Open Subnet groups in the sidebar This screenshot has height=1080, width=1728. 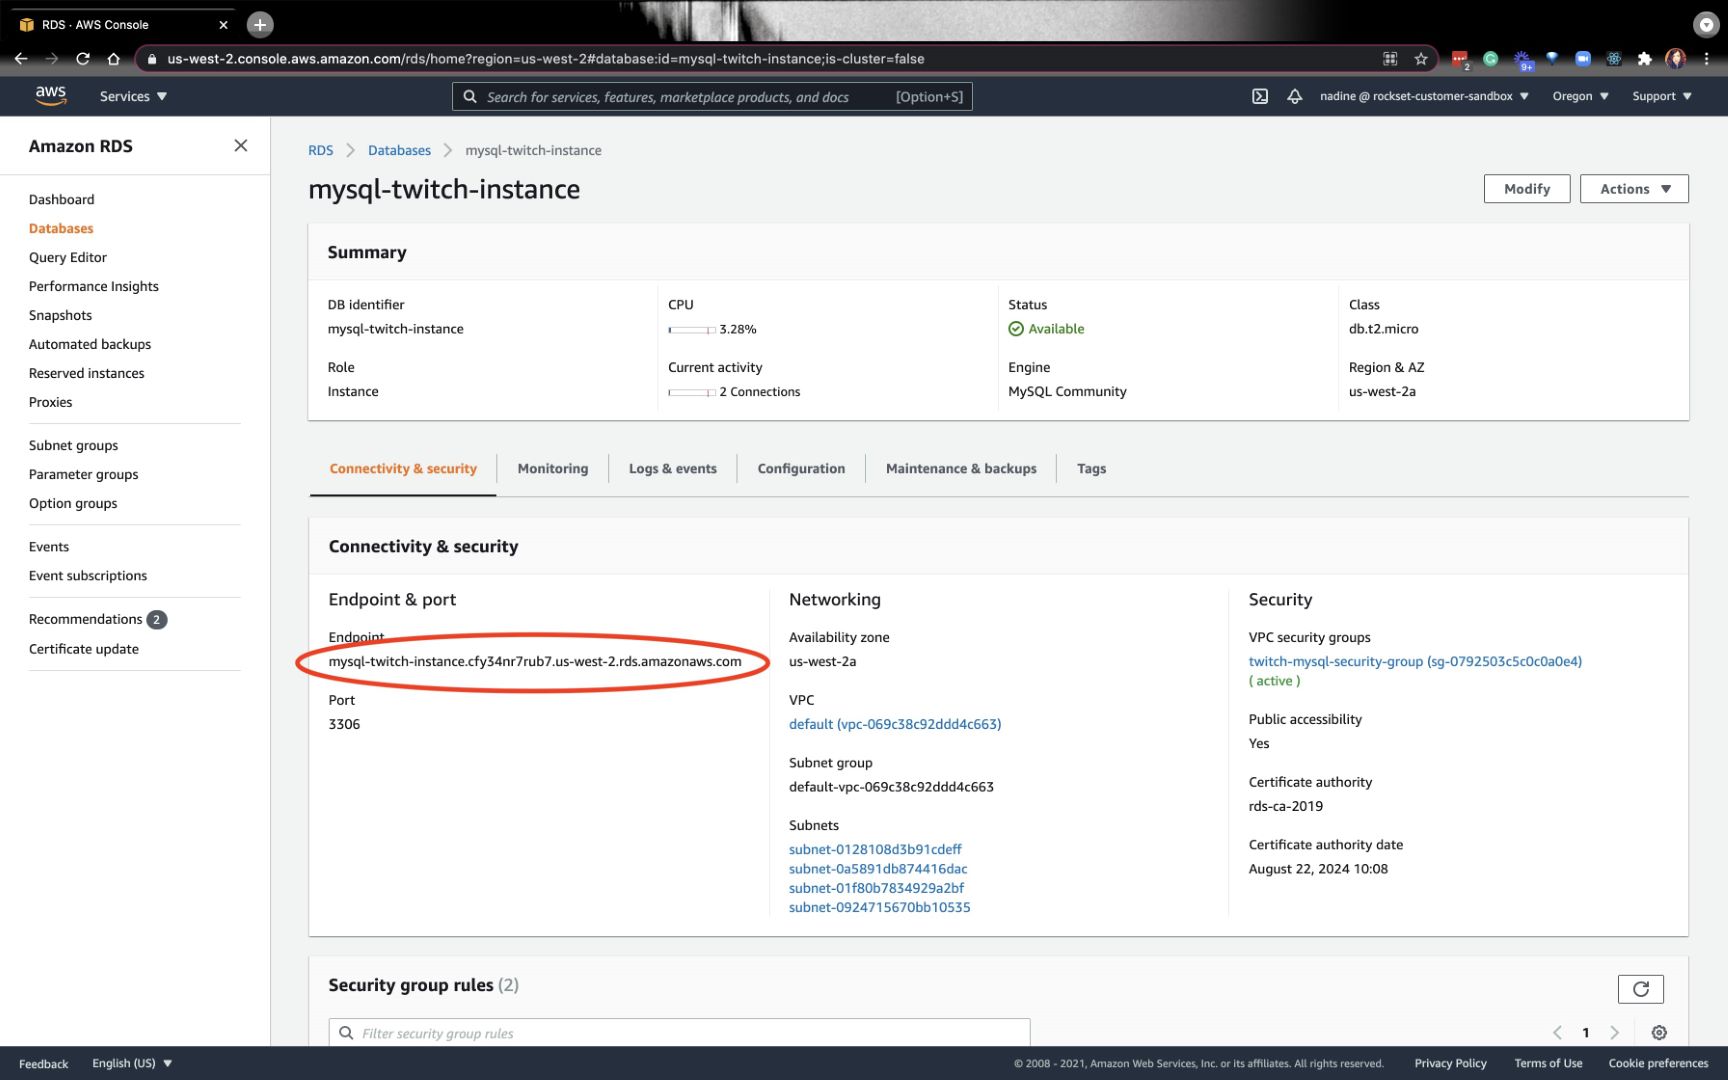(x=74, y=446)
